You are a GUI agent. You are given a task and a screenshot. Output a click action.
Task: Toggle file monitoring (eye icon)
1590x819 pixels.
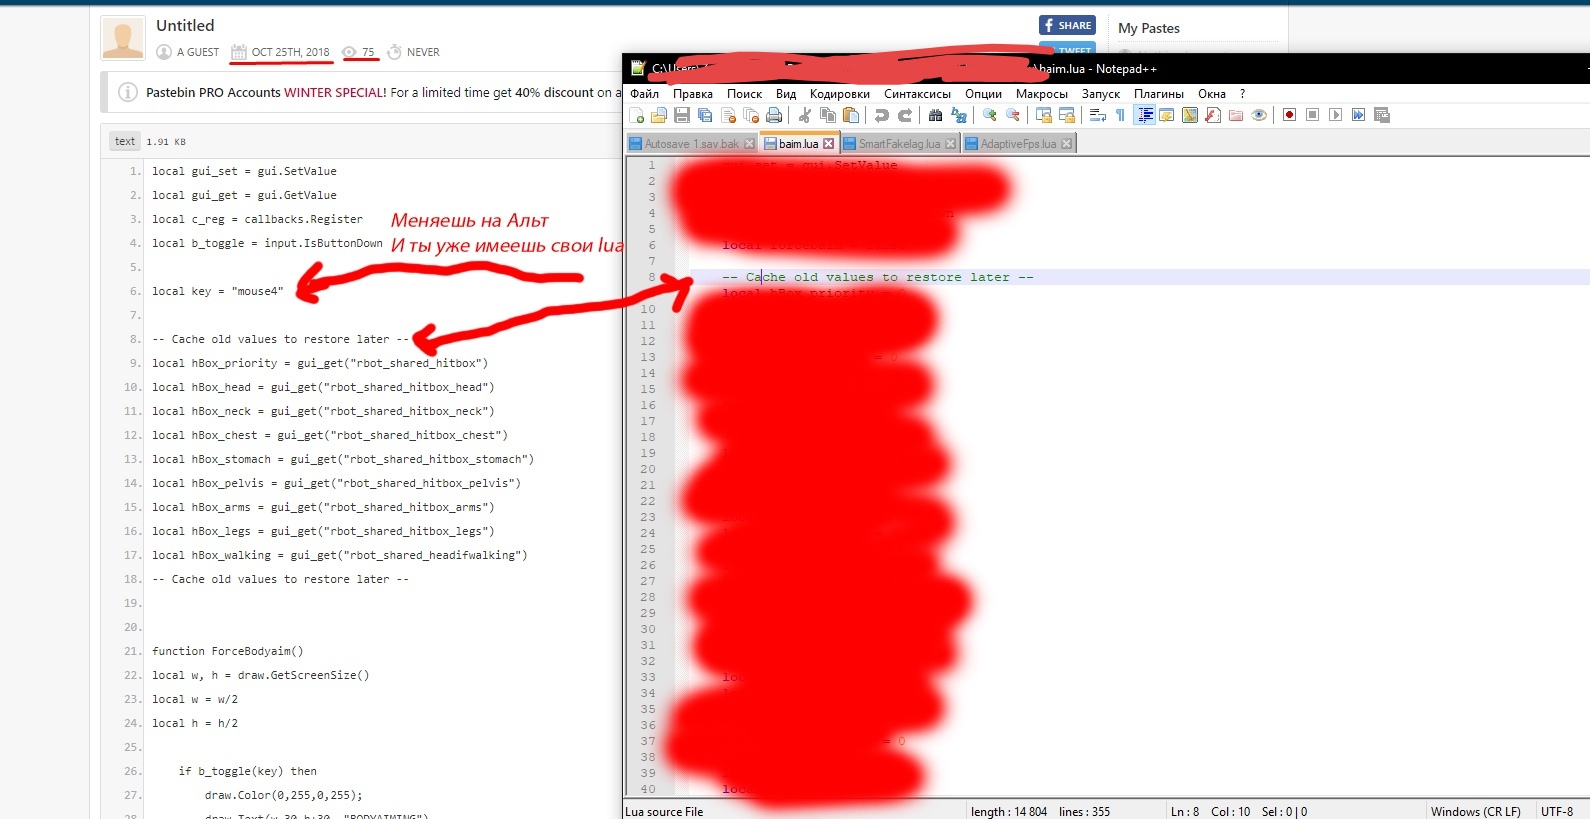pyautogui.click(x=1259, y=115)
